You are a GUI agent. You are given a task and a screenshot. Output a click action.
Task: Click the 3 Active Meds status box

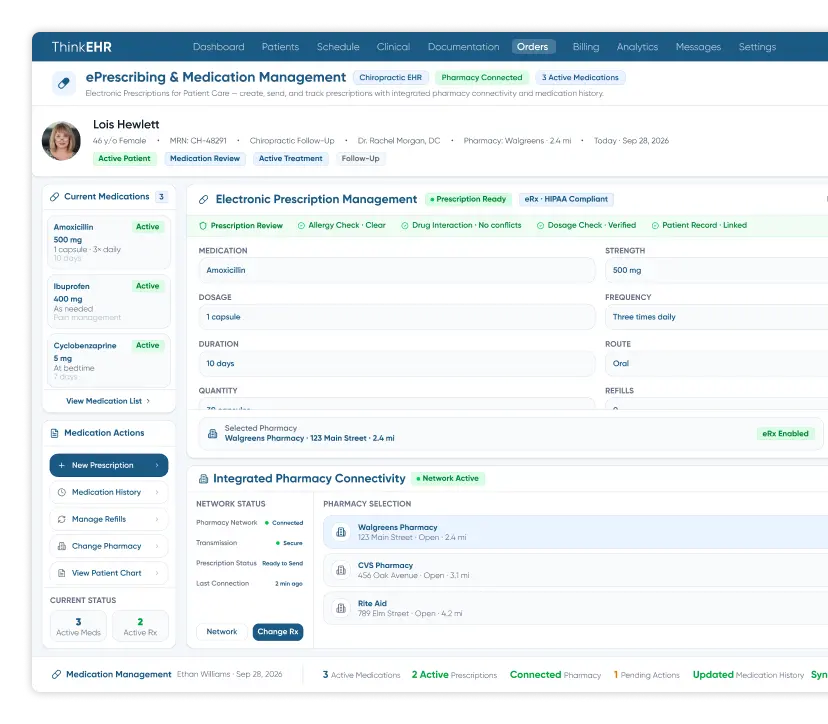point(78,626)
